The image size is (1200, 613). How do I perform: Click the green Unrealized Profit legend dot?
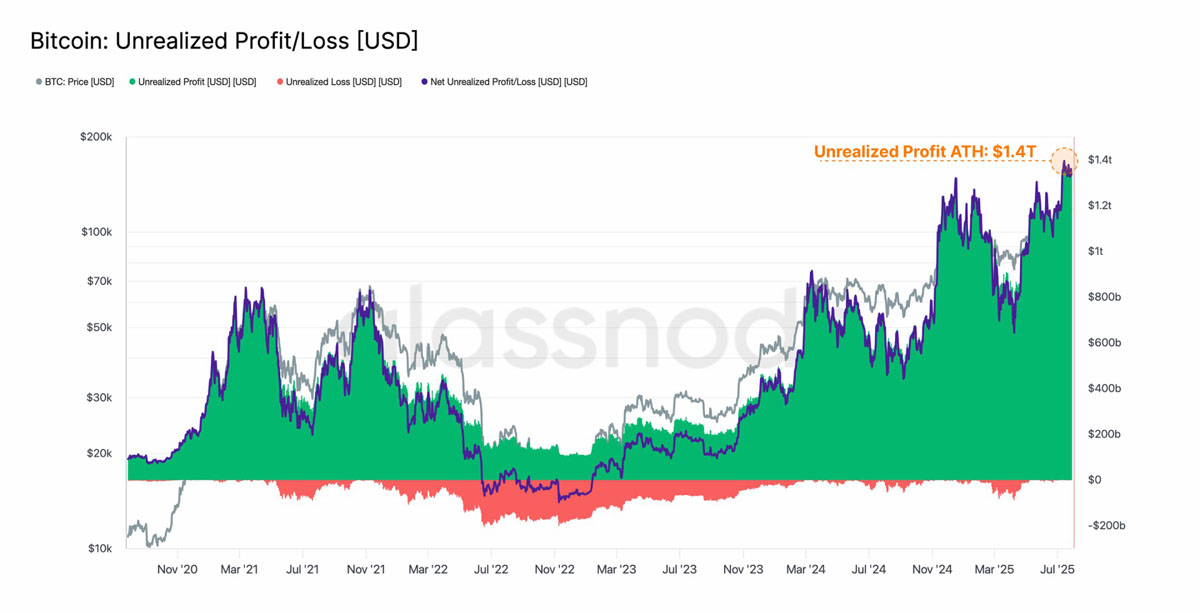(x=132, y=82)
